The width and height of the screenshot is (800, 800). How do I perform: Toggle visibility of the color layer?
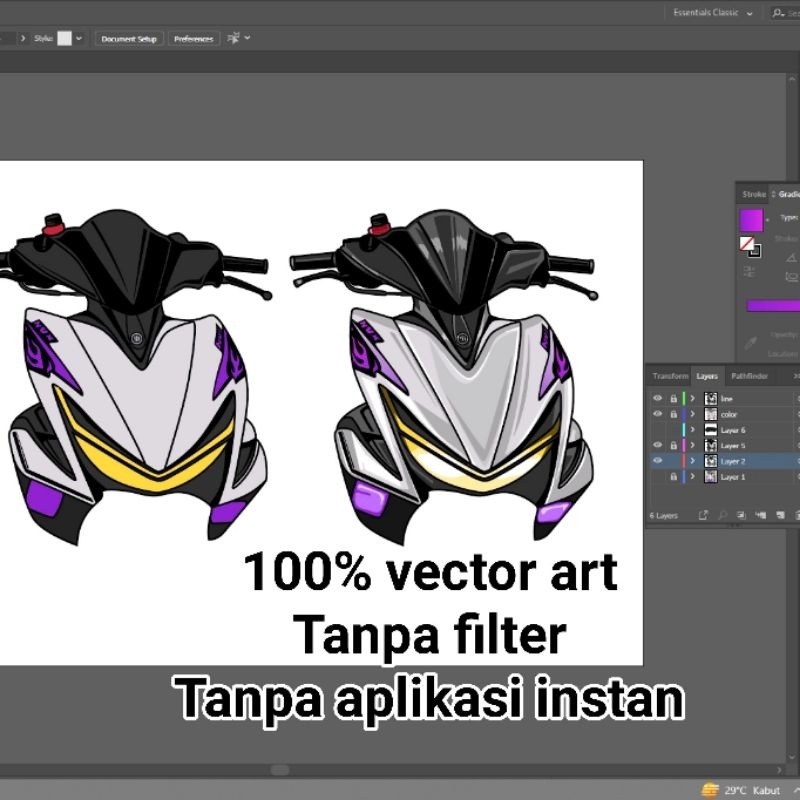[x=657, y=414]
